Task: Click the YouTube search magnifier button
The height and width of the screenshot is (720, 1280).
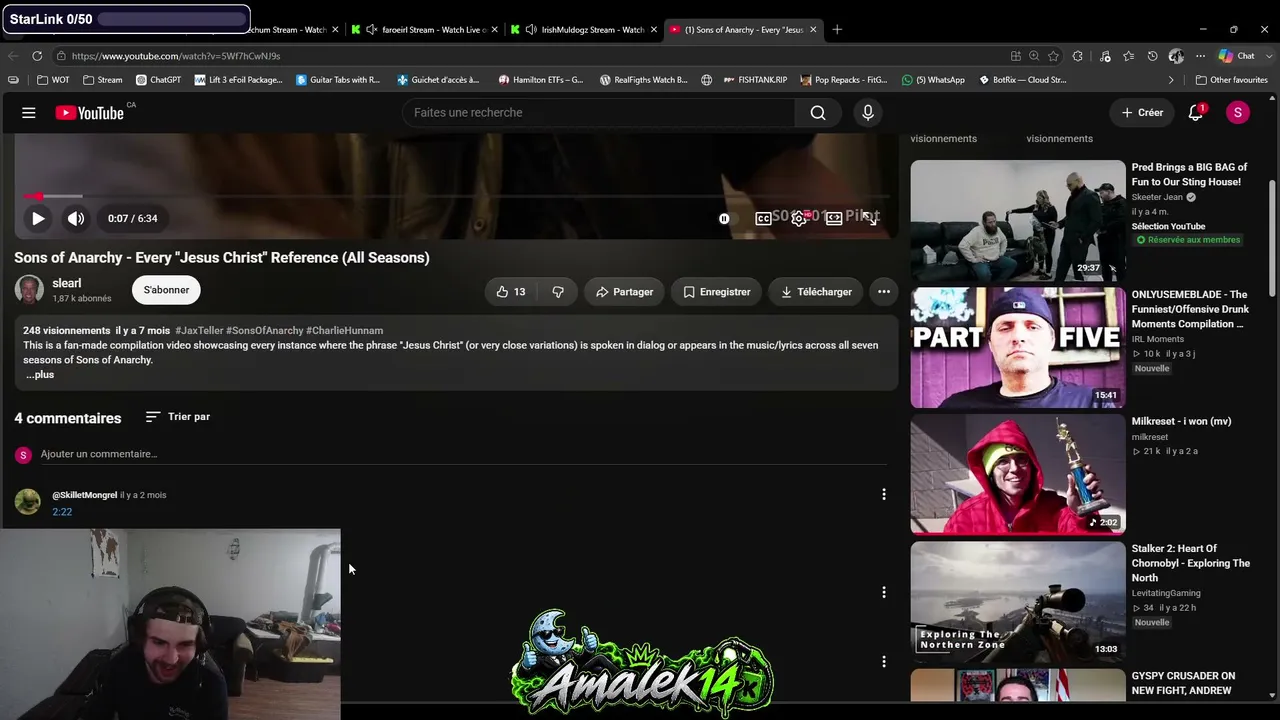Action: tap(818, 113)
